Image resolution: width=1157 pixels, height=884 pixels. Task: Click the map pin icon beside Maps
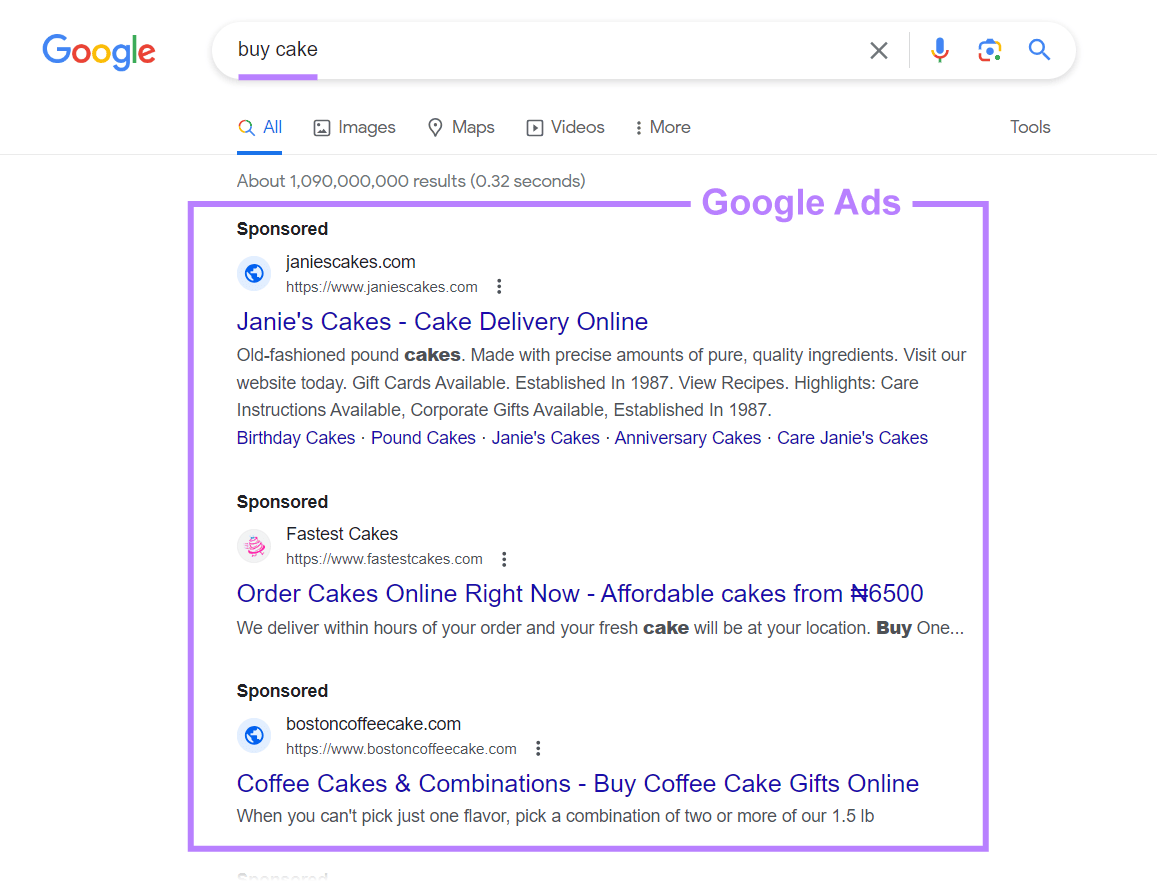coord(434,127)
